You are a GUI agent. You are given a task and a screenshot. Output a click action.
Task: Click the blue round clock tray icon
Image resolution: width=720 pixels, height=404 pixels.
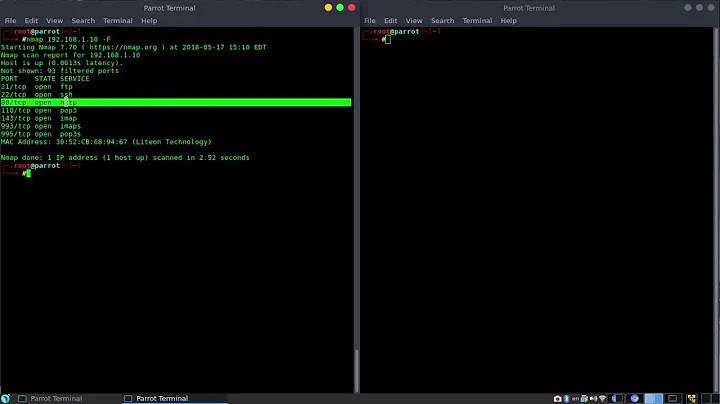635,398
